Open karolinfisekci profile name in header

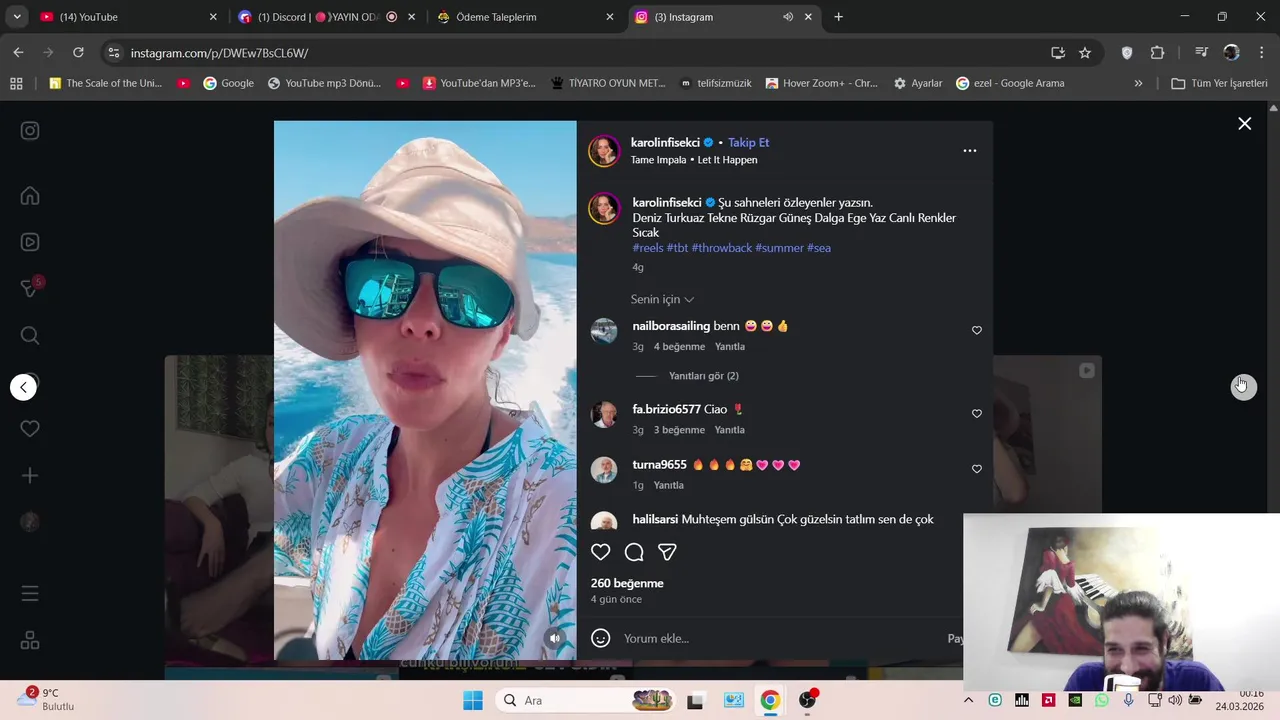665,143
